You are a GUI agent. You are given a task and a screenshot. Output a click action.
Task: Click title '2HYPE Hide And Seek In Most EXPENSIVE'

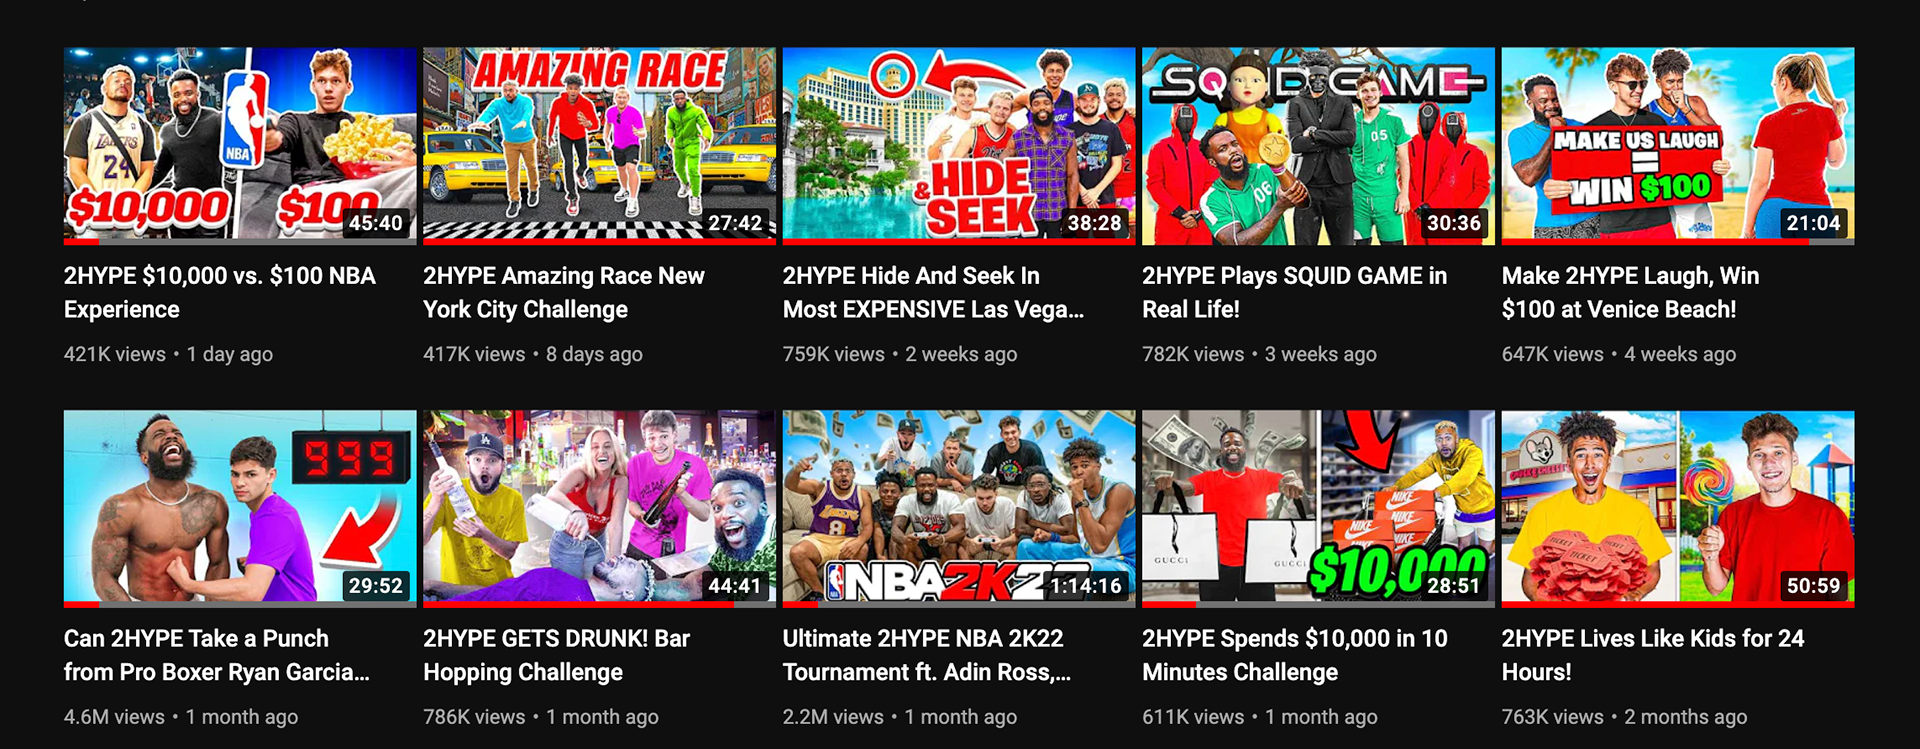(933, 292)
